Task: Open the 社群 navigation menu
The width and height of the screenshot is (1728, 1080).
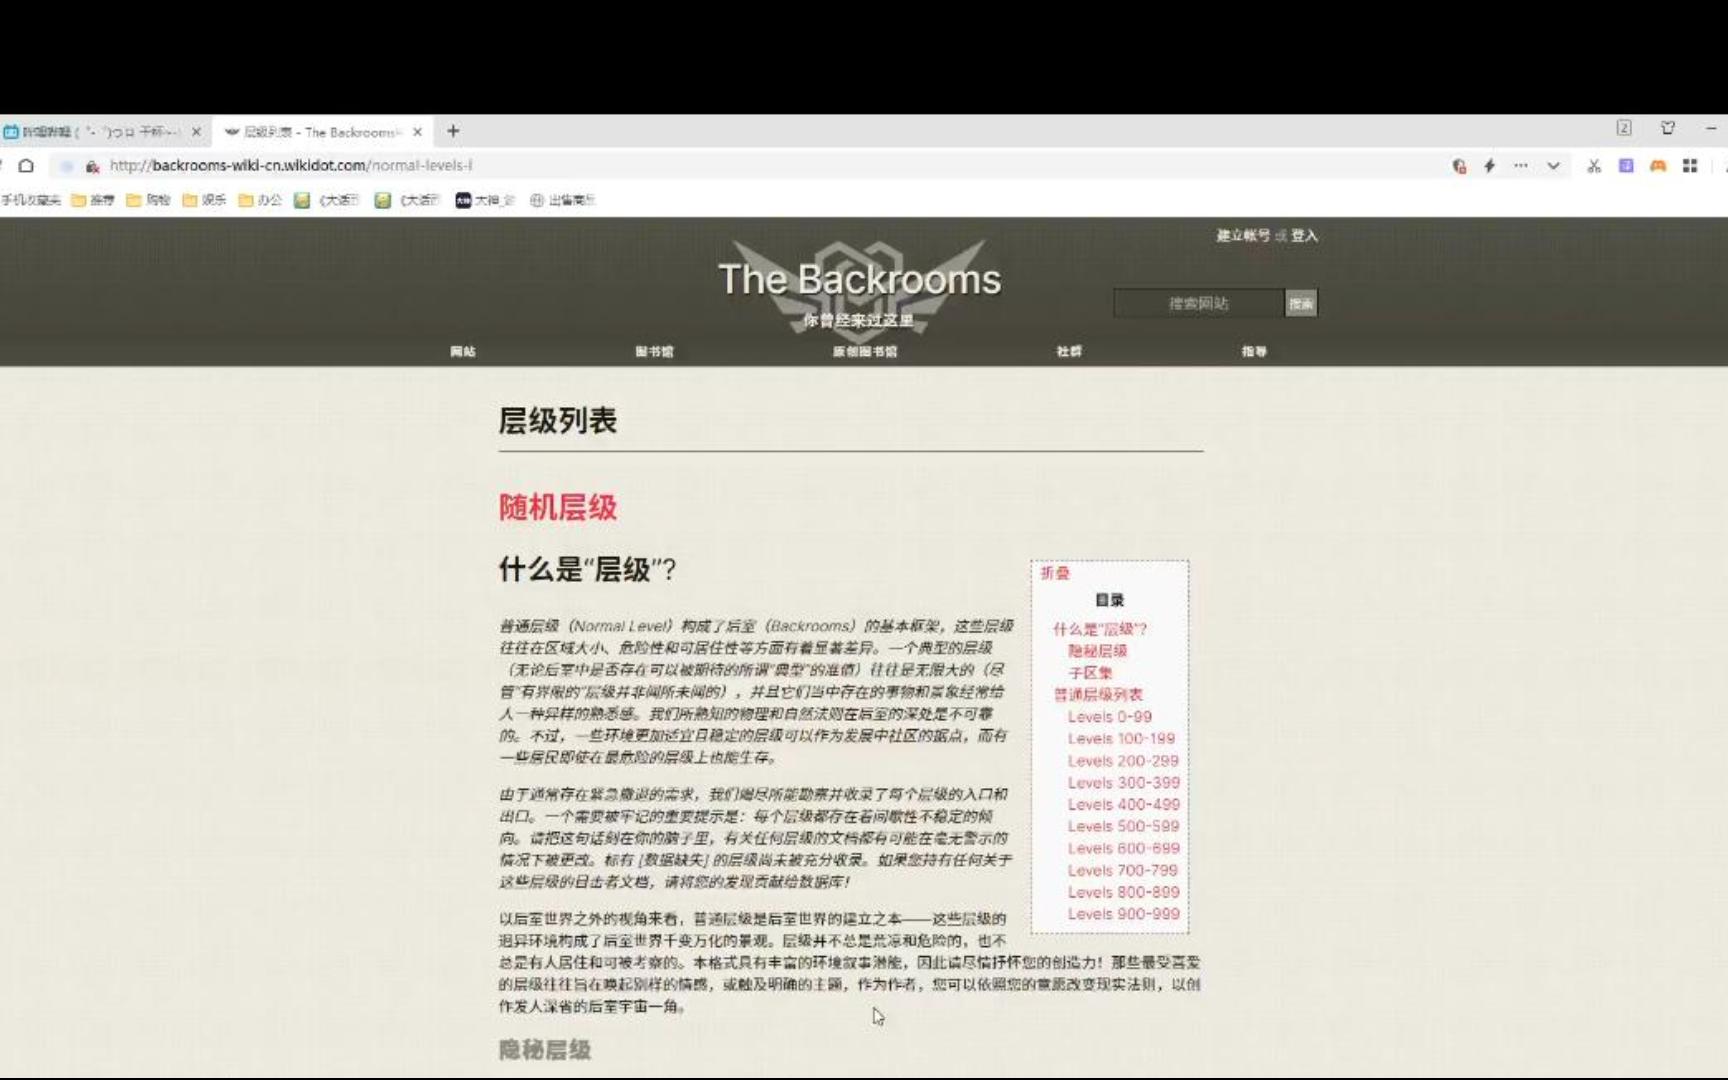Action: 1069,352
